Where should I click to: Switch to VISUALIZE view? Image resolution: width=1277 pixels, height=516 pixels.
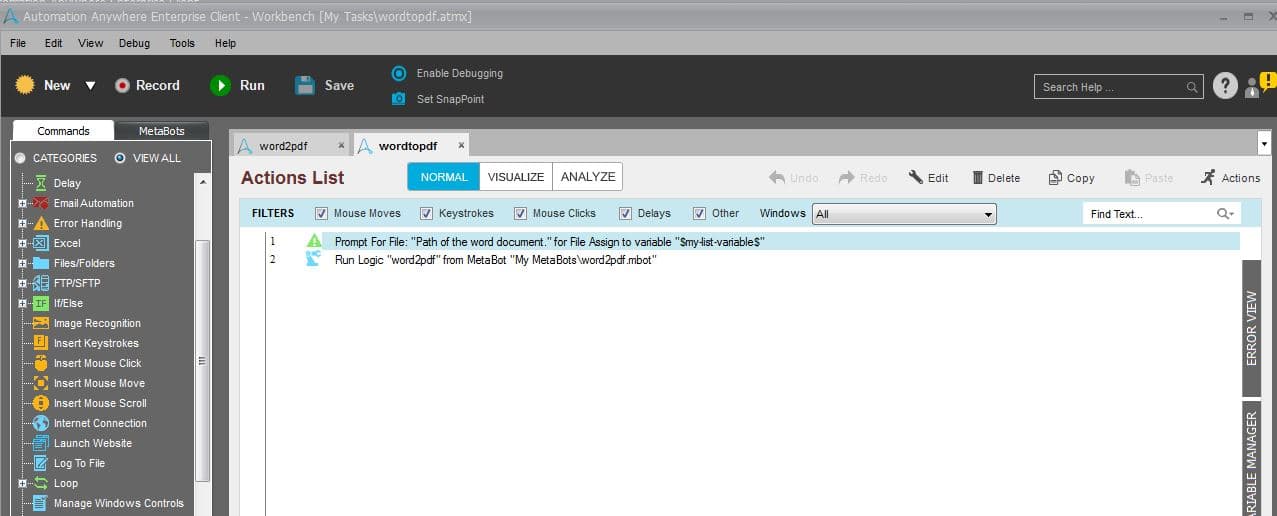(x=516, y=177)
